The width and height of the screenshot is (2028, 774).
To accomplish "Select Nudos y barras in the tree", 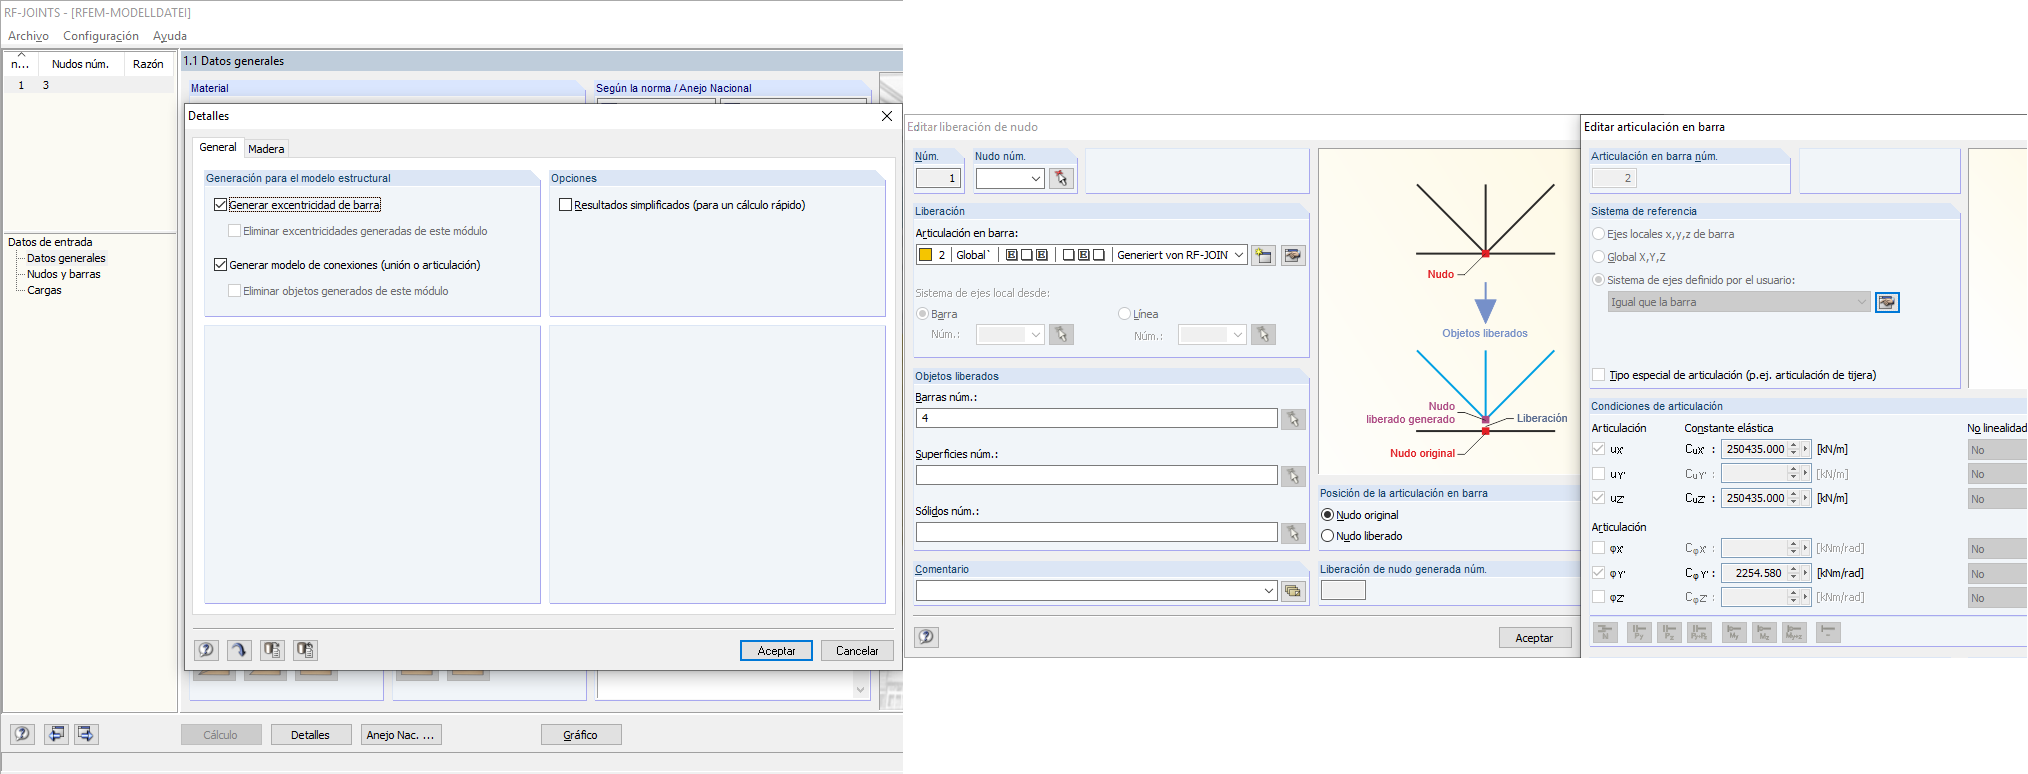I will 64,274.
